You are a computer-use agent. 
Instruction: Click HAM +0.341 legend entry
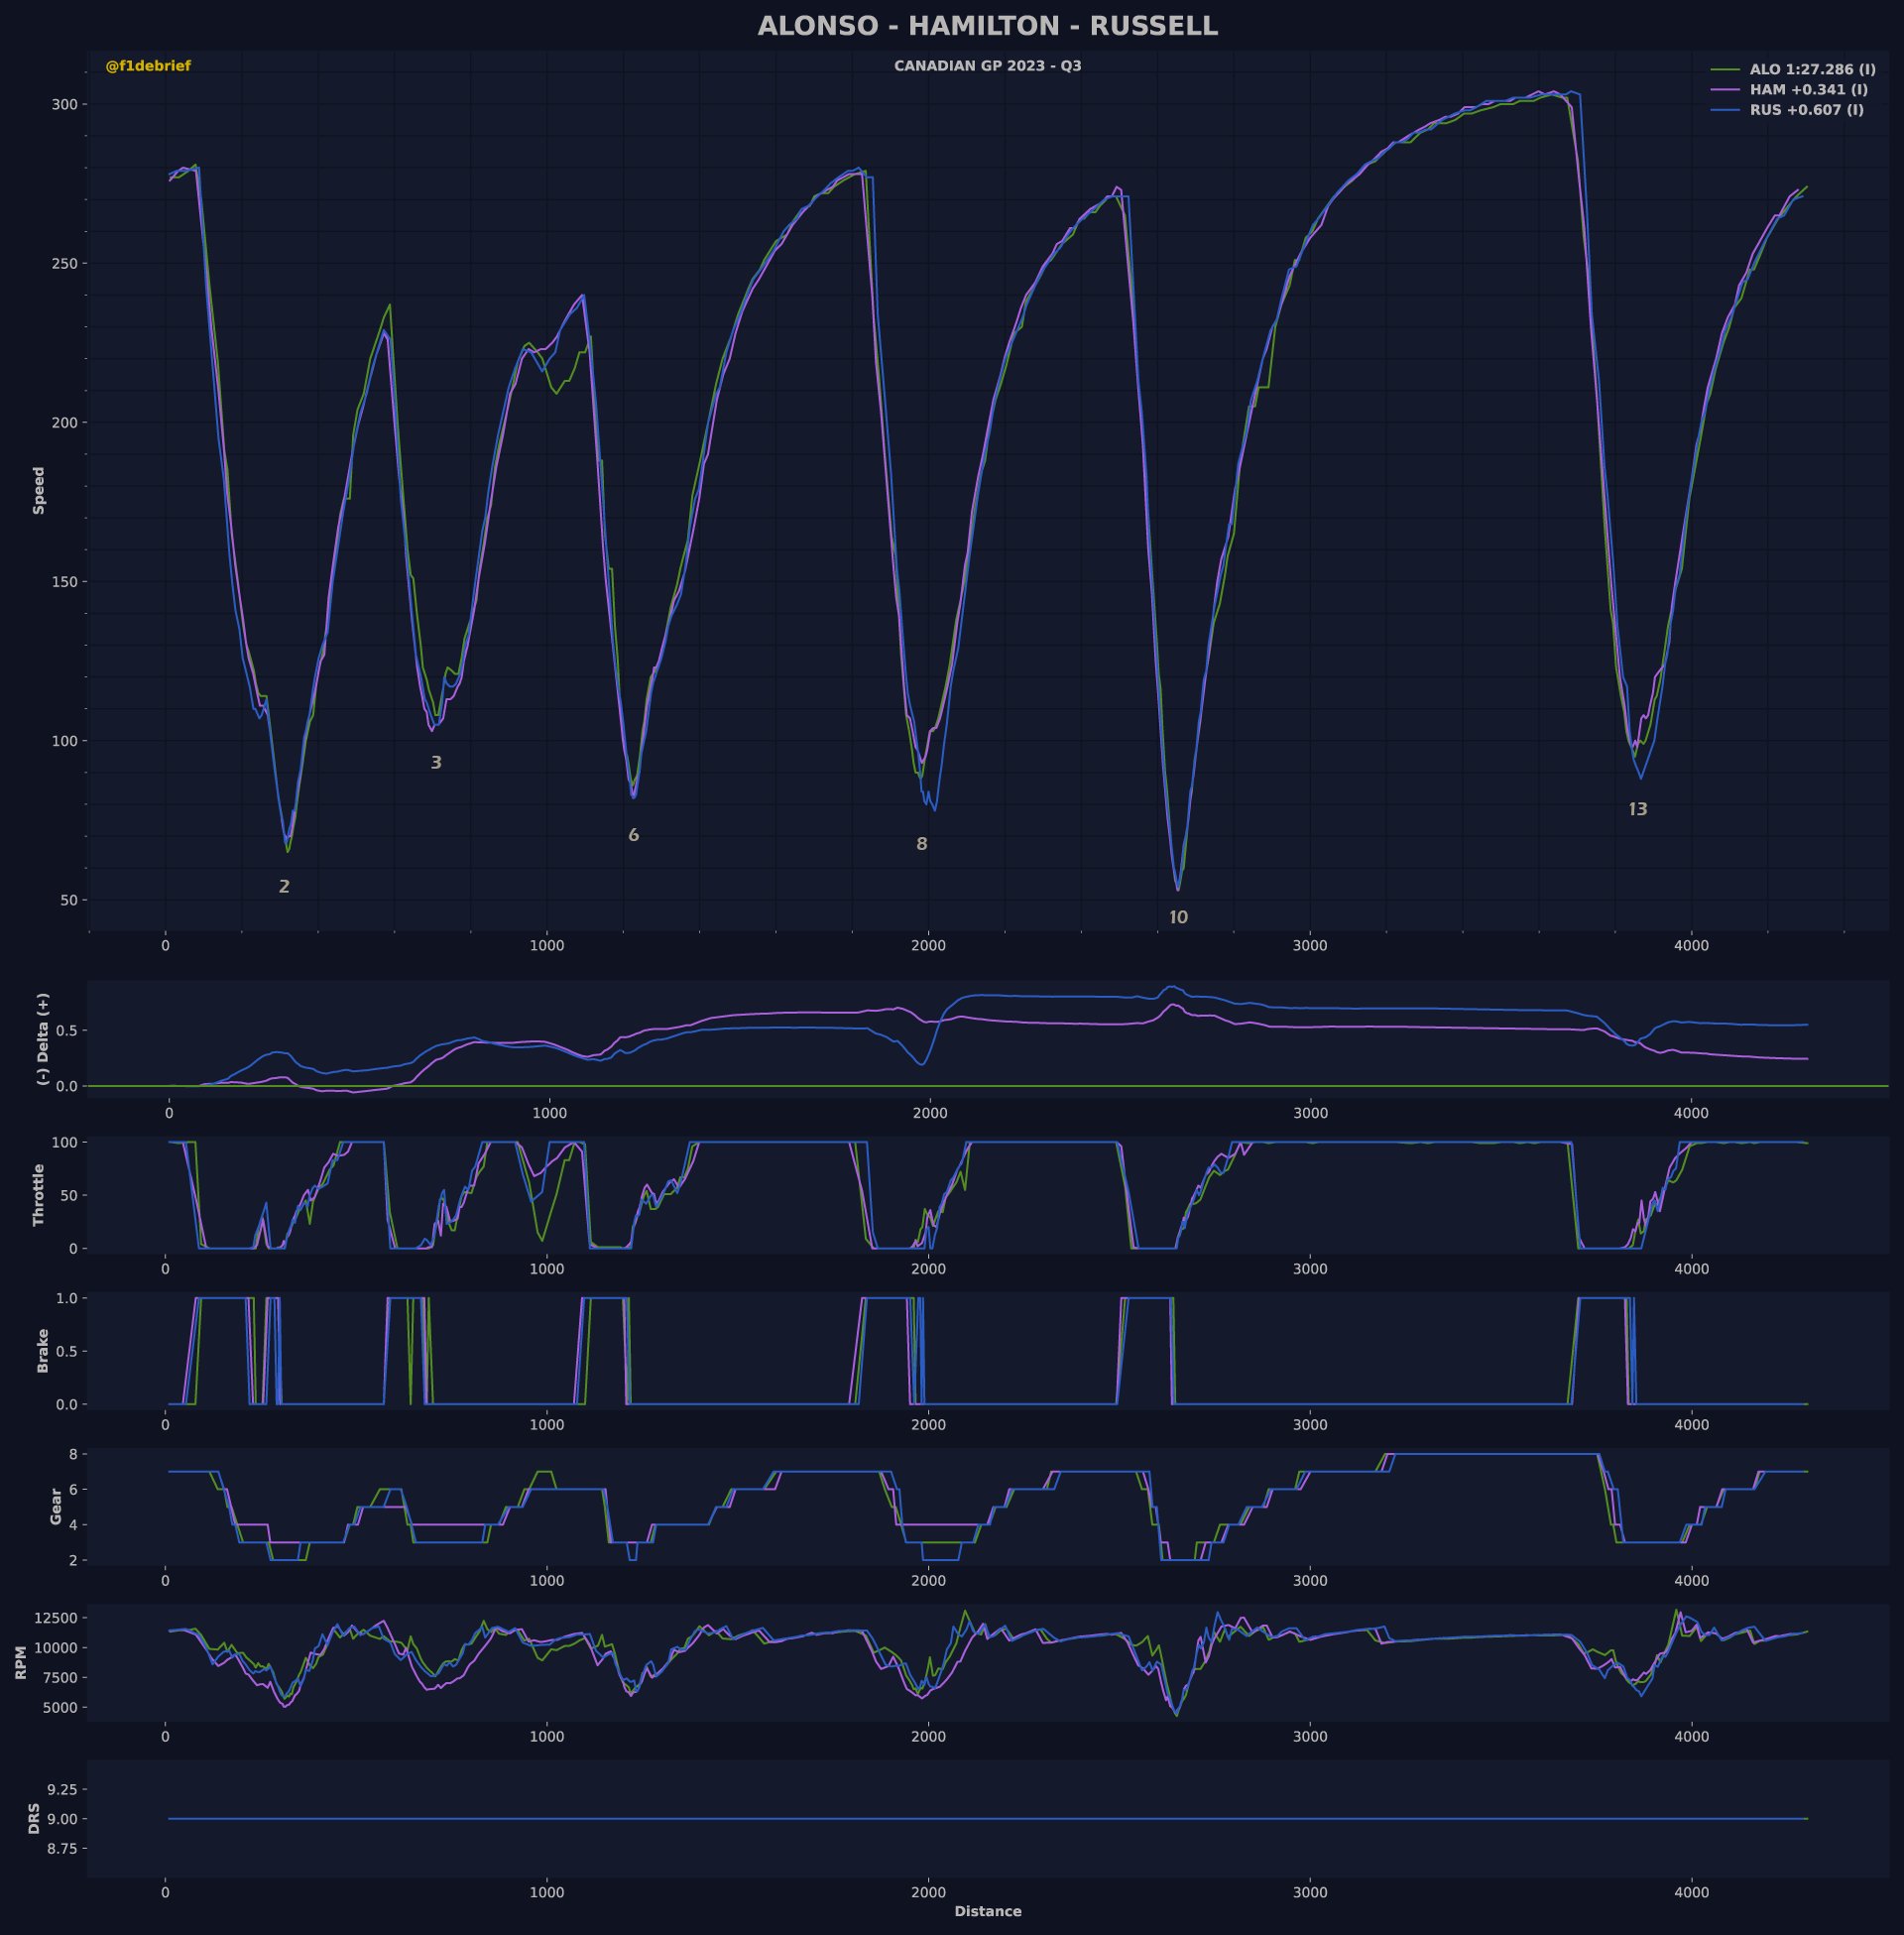coord(1808,90)
